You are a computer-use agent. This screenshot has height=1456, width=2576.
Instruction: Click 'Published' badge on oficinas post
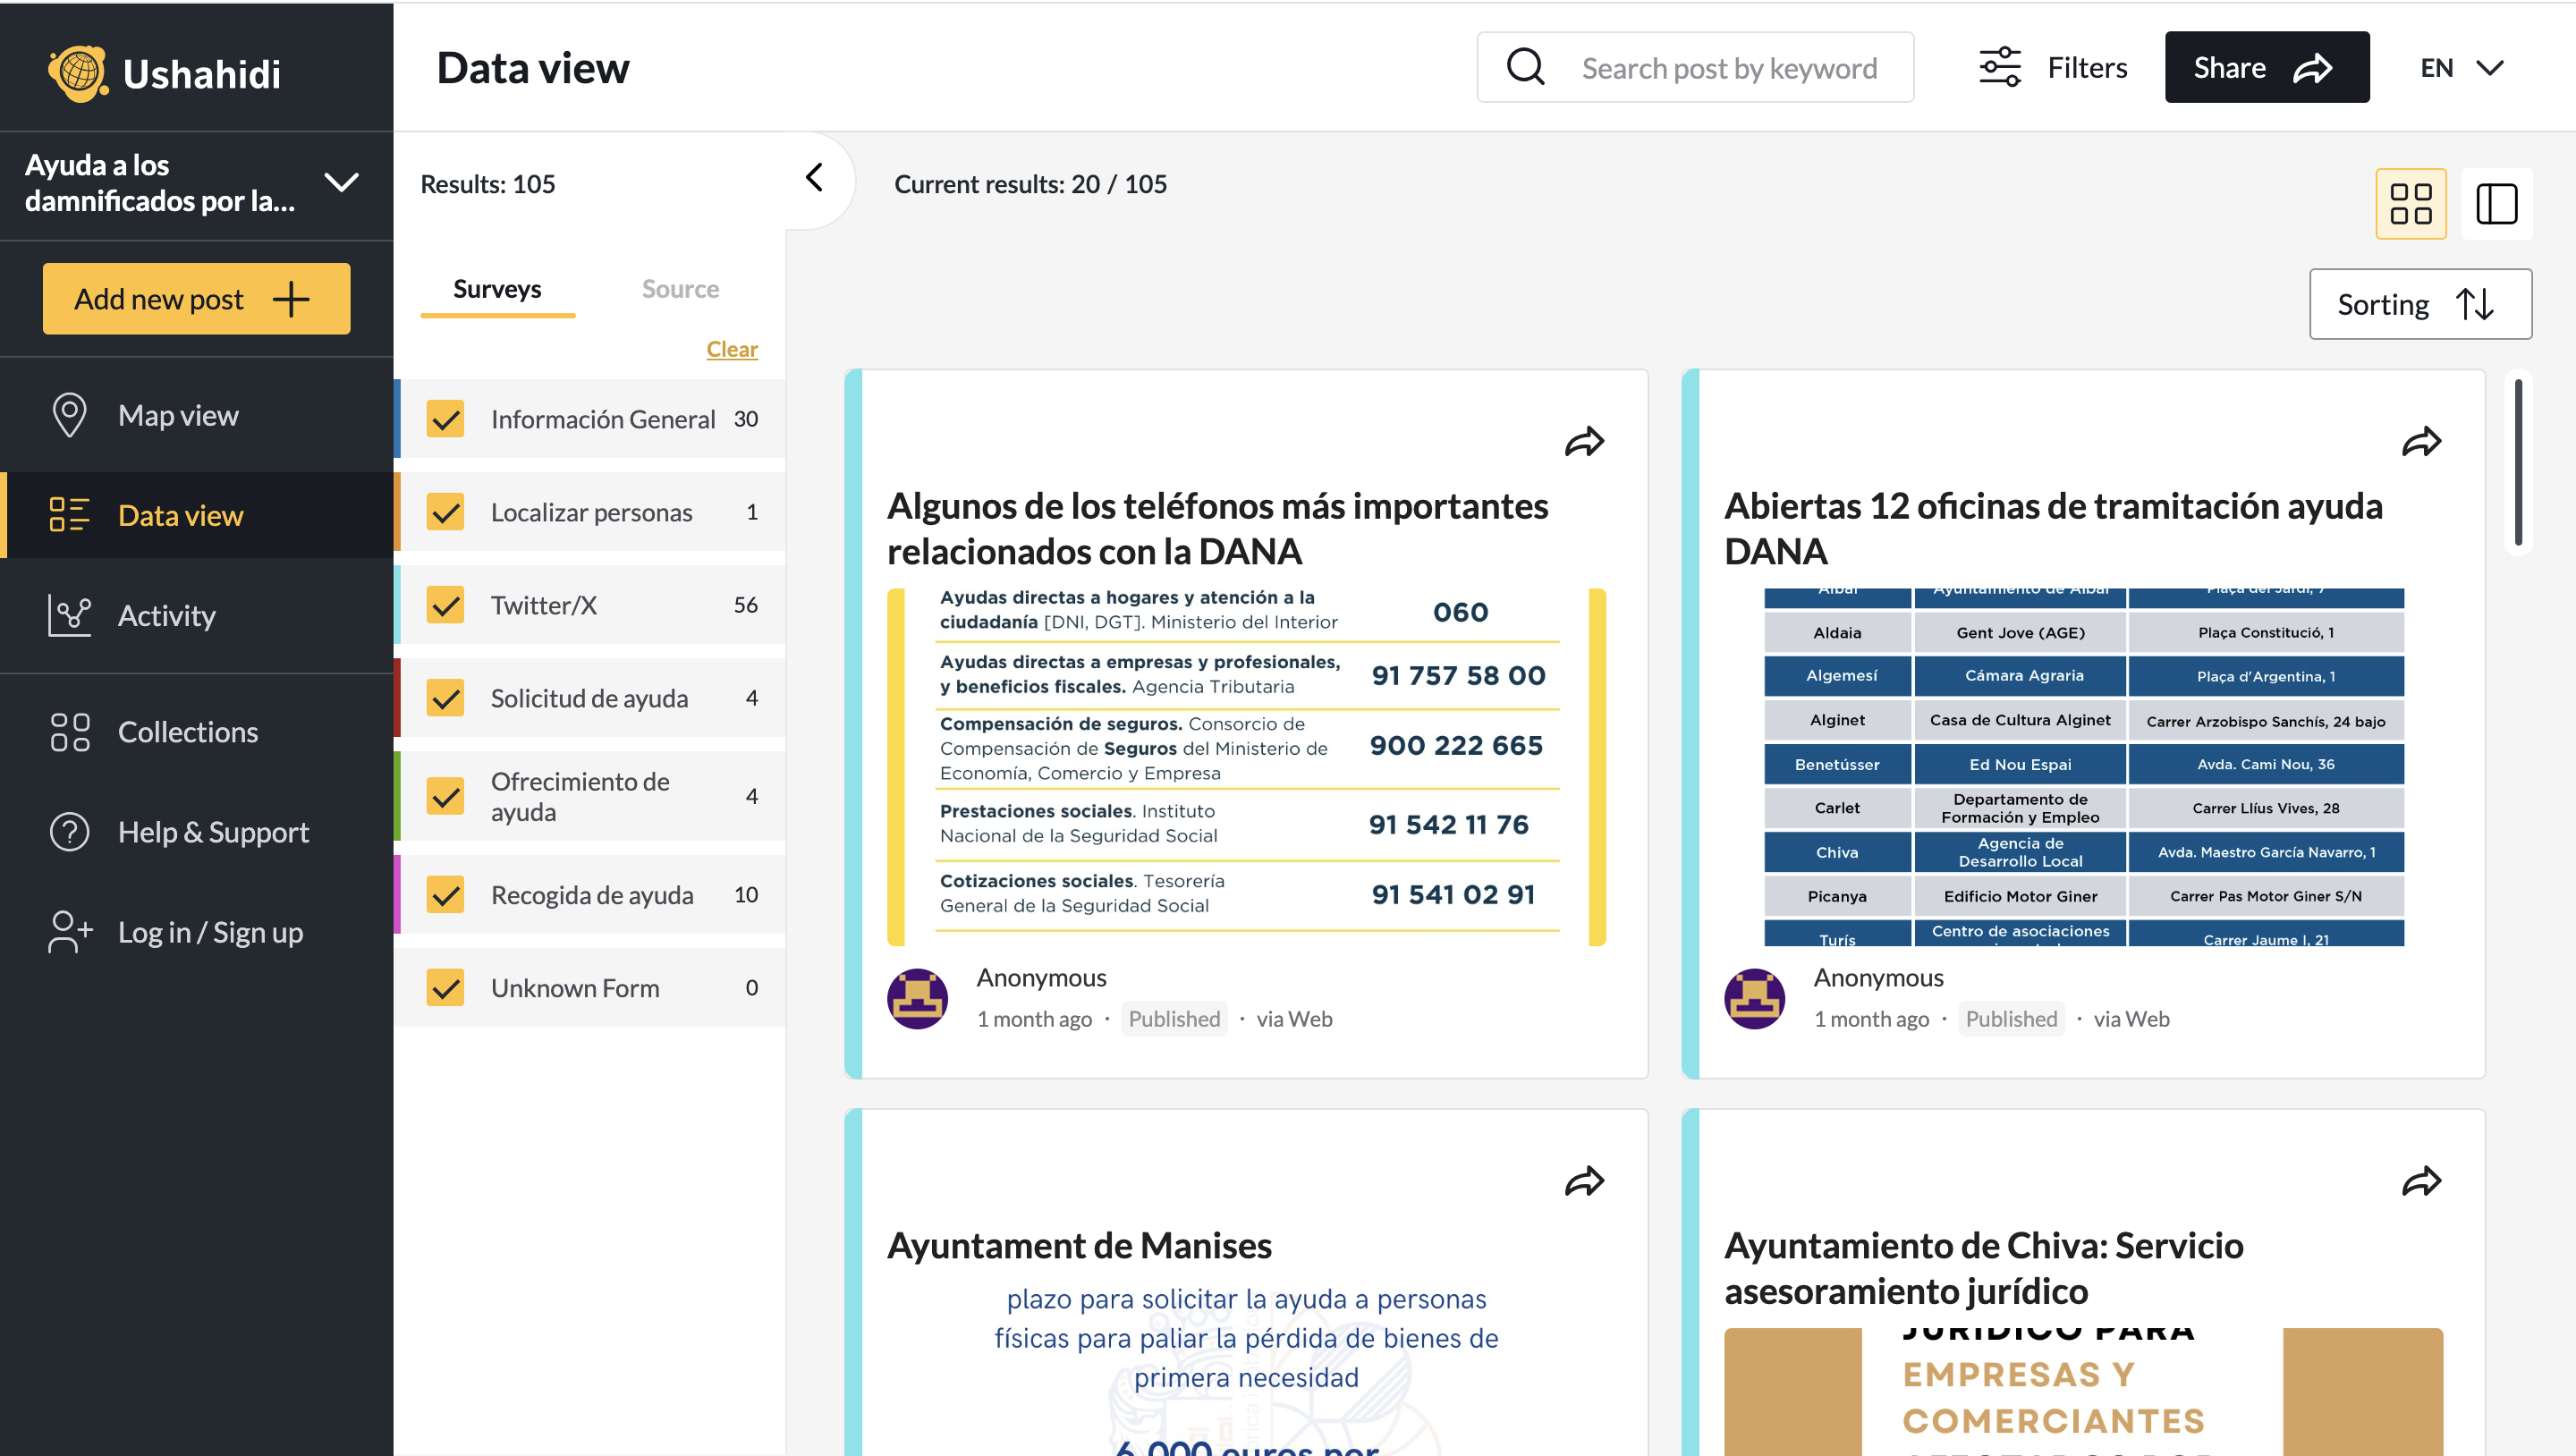coord(2011,1019)
